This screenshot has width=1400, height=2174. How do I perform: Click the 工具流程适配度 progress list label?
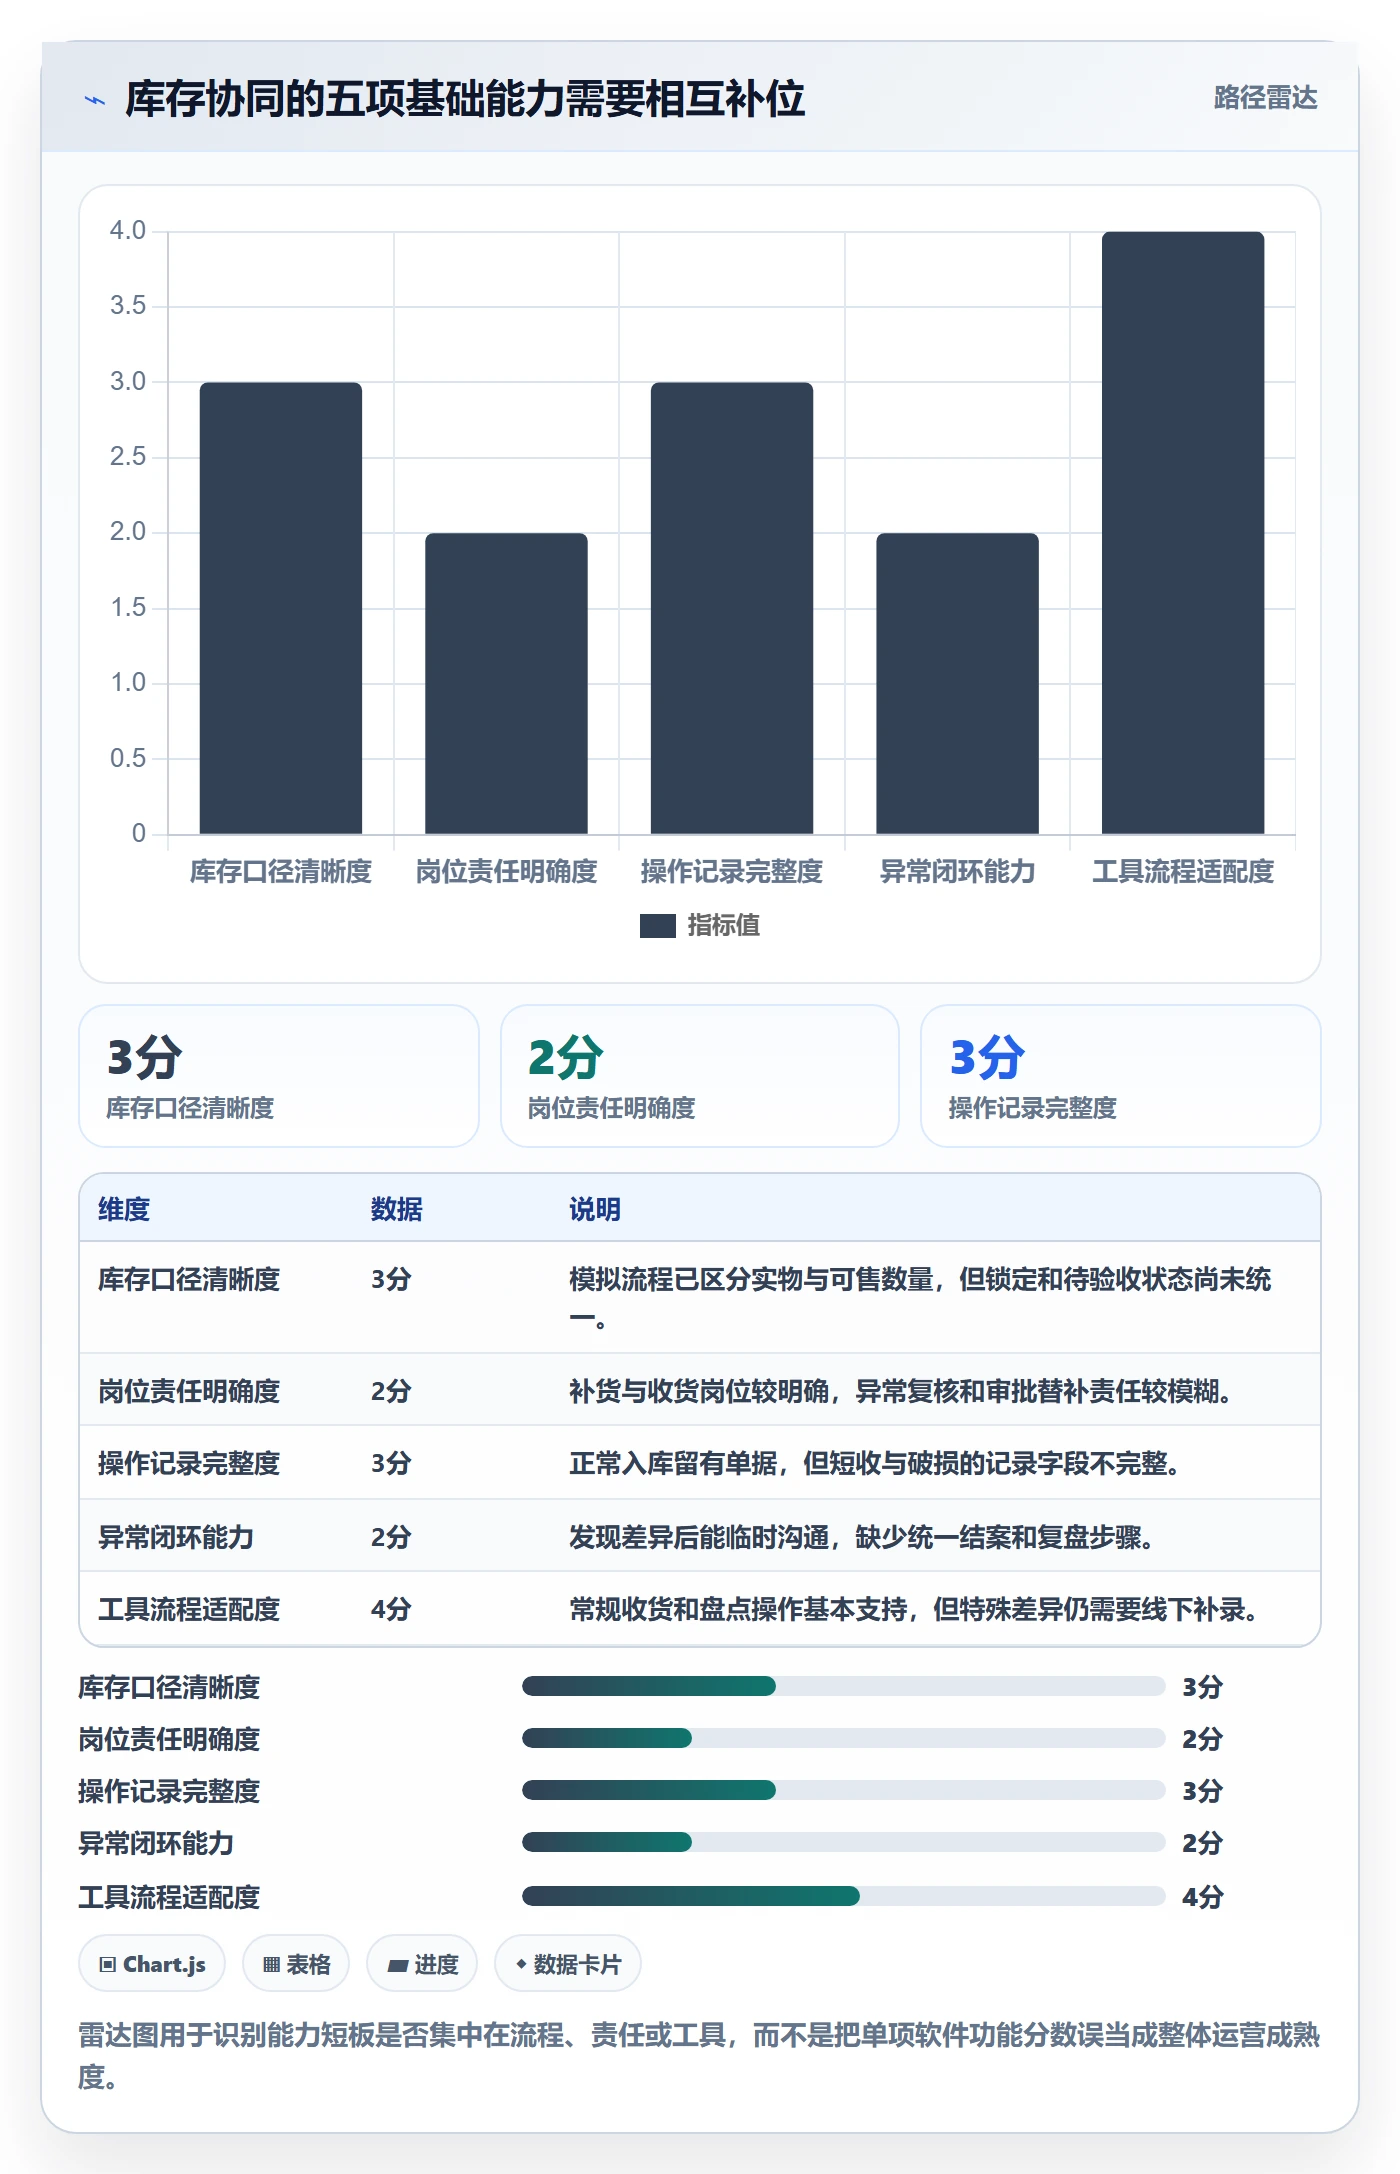pyautogui.click(x=169, y=1897)
